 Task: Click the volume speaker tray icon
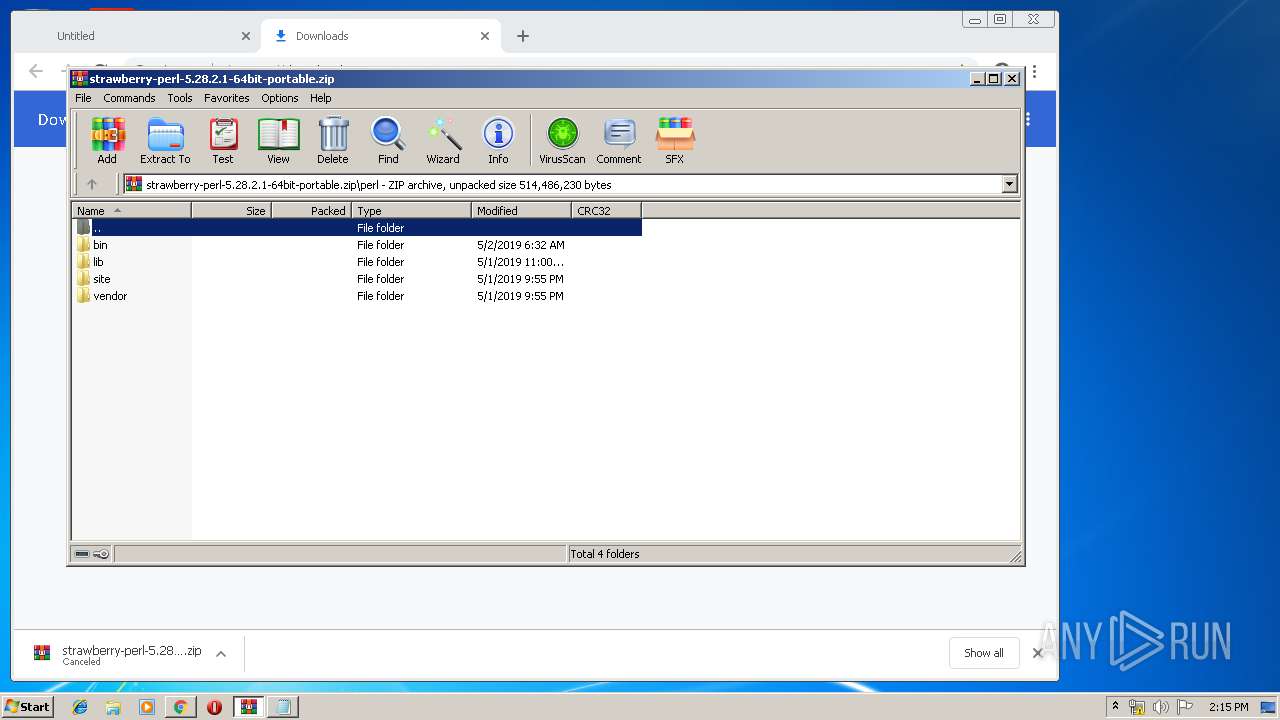point(1160,707)
